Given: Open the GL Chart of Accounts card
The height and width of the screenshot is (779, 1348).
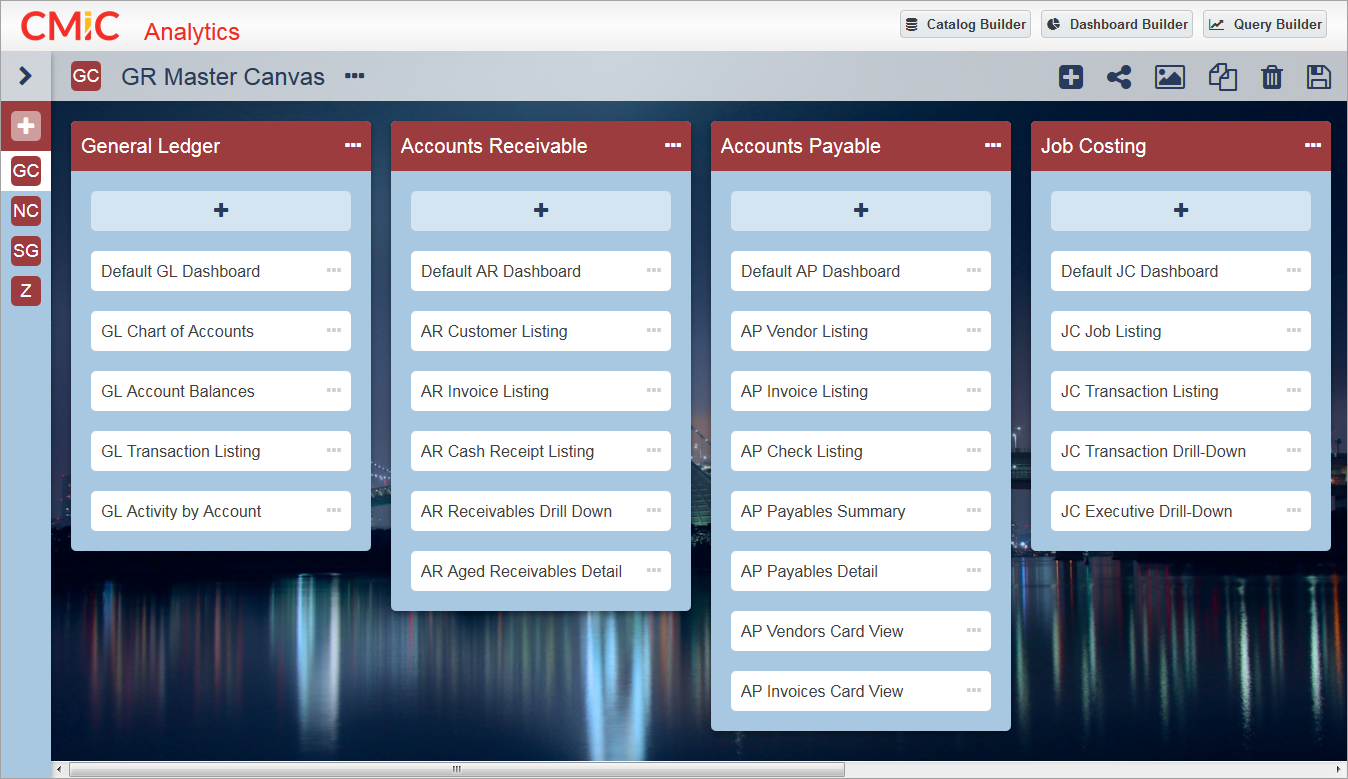Looking at the screenshot, I should [x=221, y=331].
